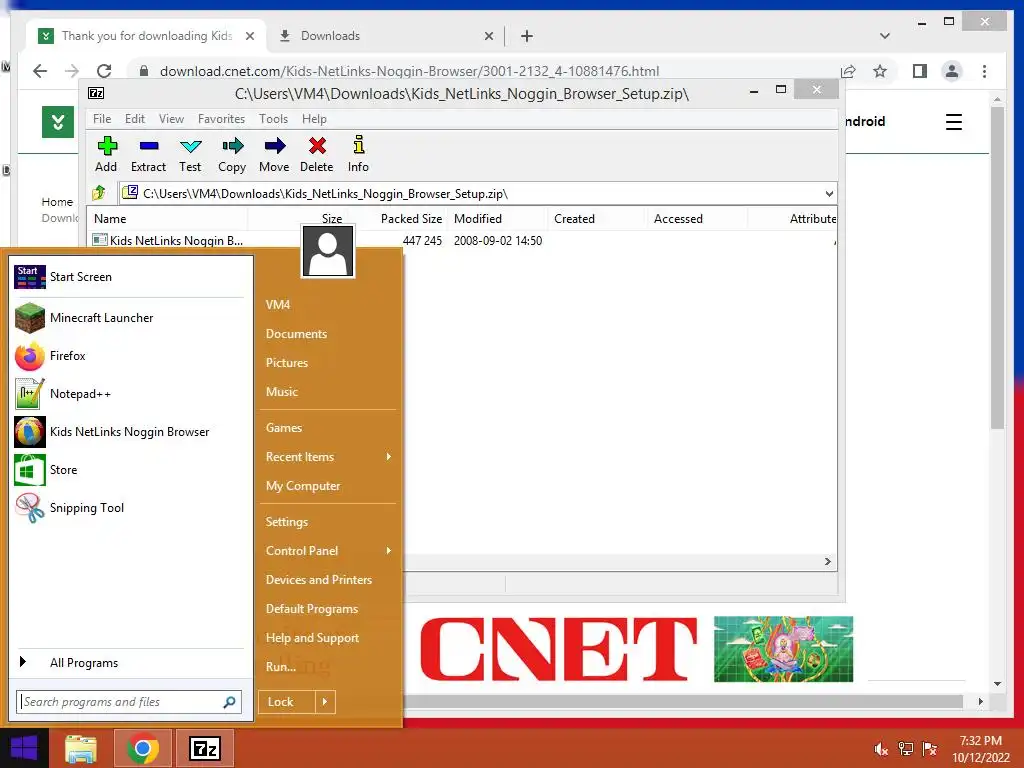The height and width of the screenshot is (768, 1024).
Task: Open Documents from Start menu
Action: pyautogui.click(x=296, y=334)
